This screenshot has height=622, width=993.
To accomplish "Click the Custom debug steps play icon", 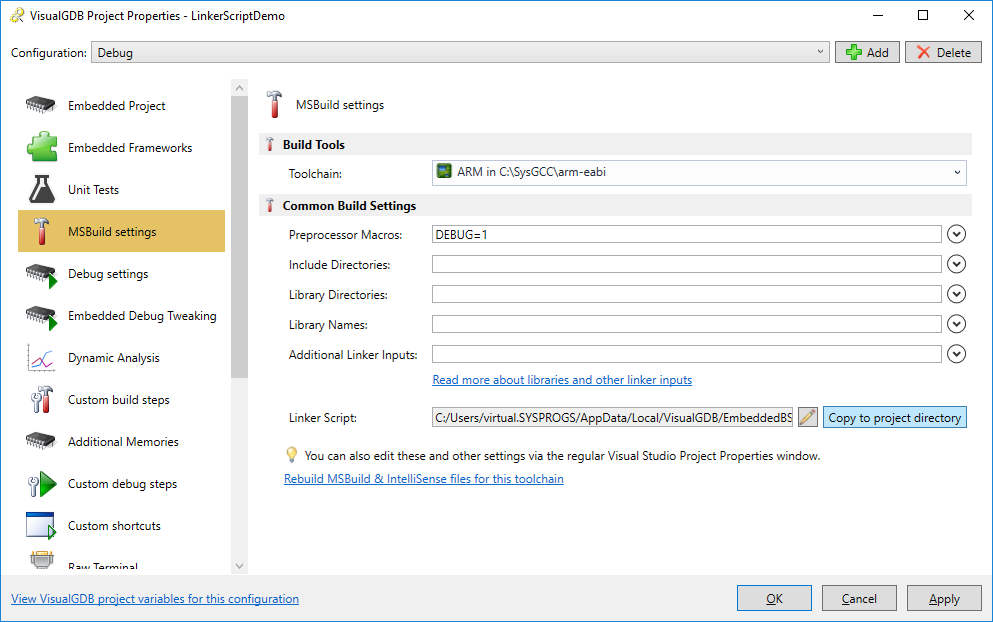I will click(42, 484).
